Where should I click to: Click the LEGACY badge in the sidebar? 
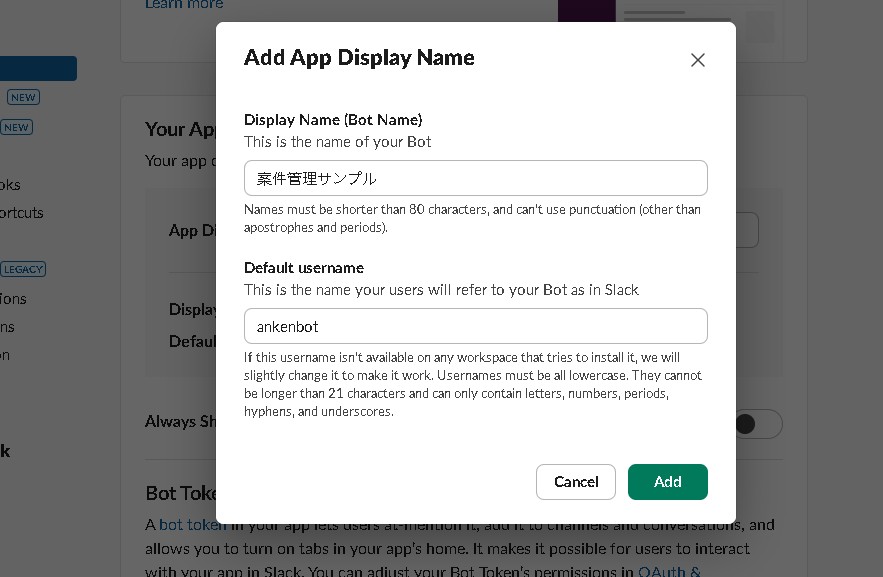23,269
